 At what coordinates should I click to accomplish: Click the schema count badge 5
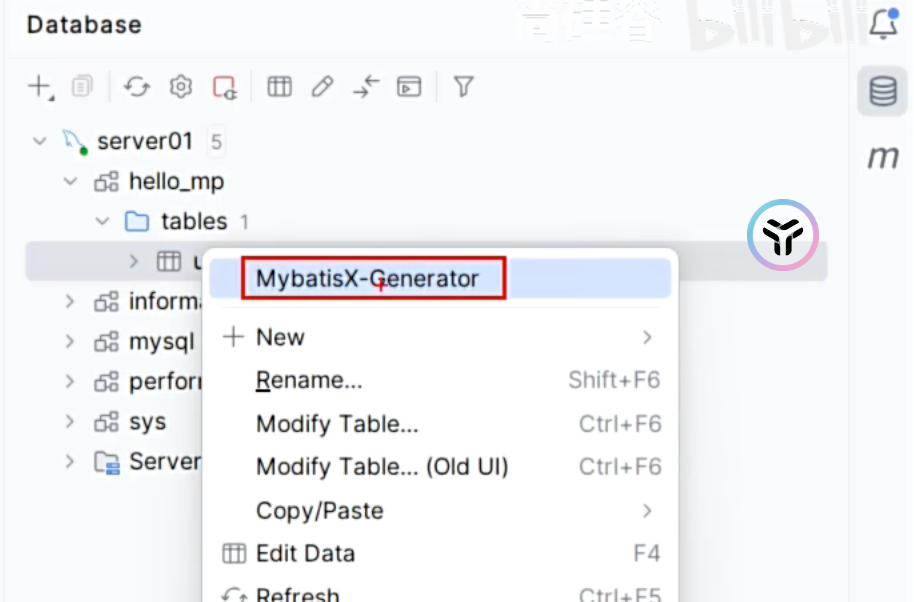pos(216,142)
